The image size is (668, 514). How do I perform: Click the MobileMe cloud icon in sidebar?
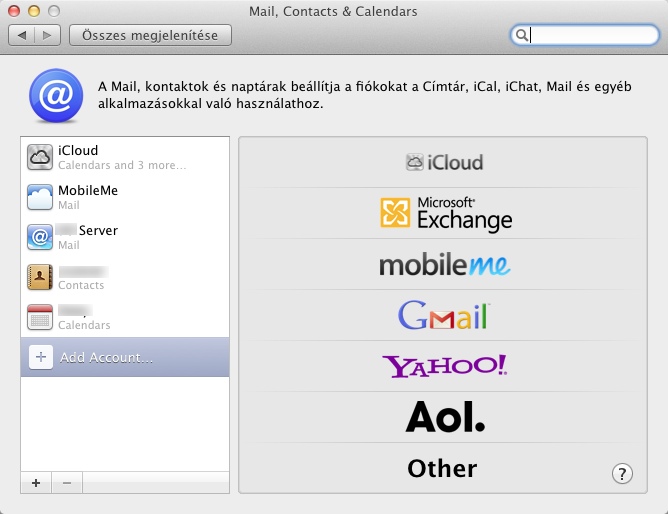click(40, 197)
